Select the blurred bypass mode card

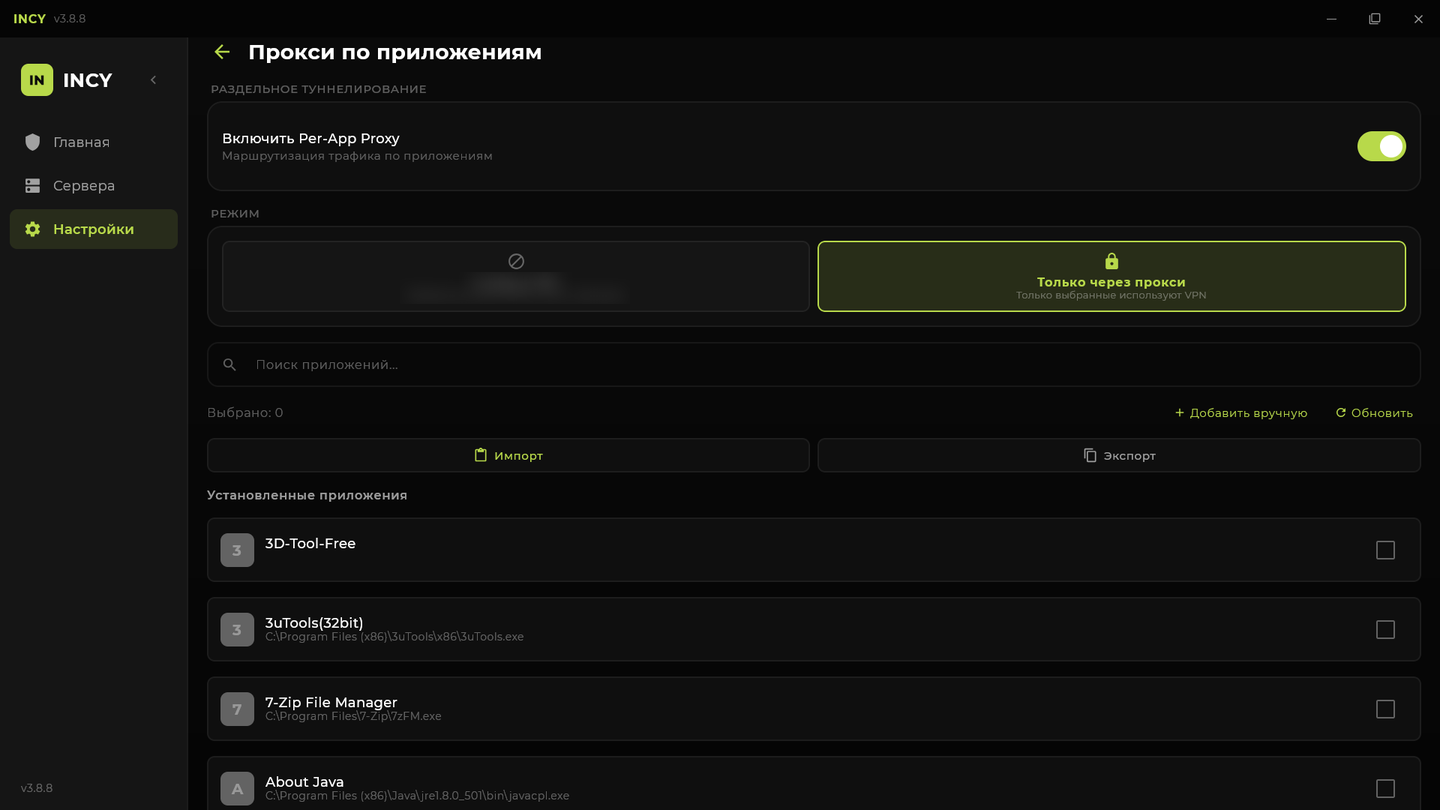[516, 276]
